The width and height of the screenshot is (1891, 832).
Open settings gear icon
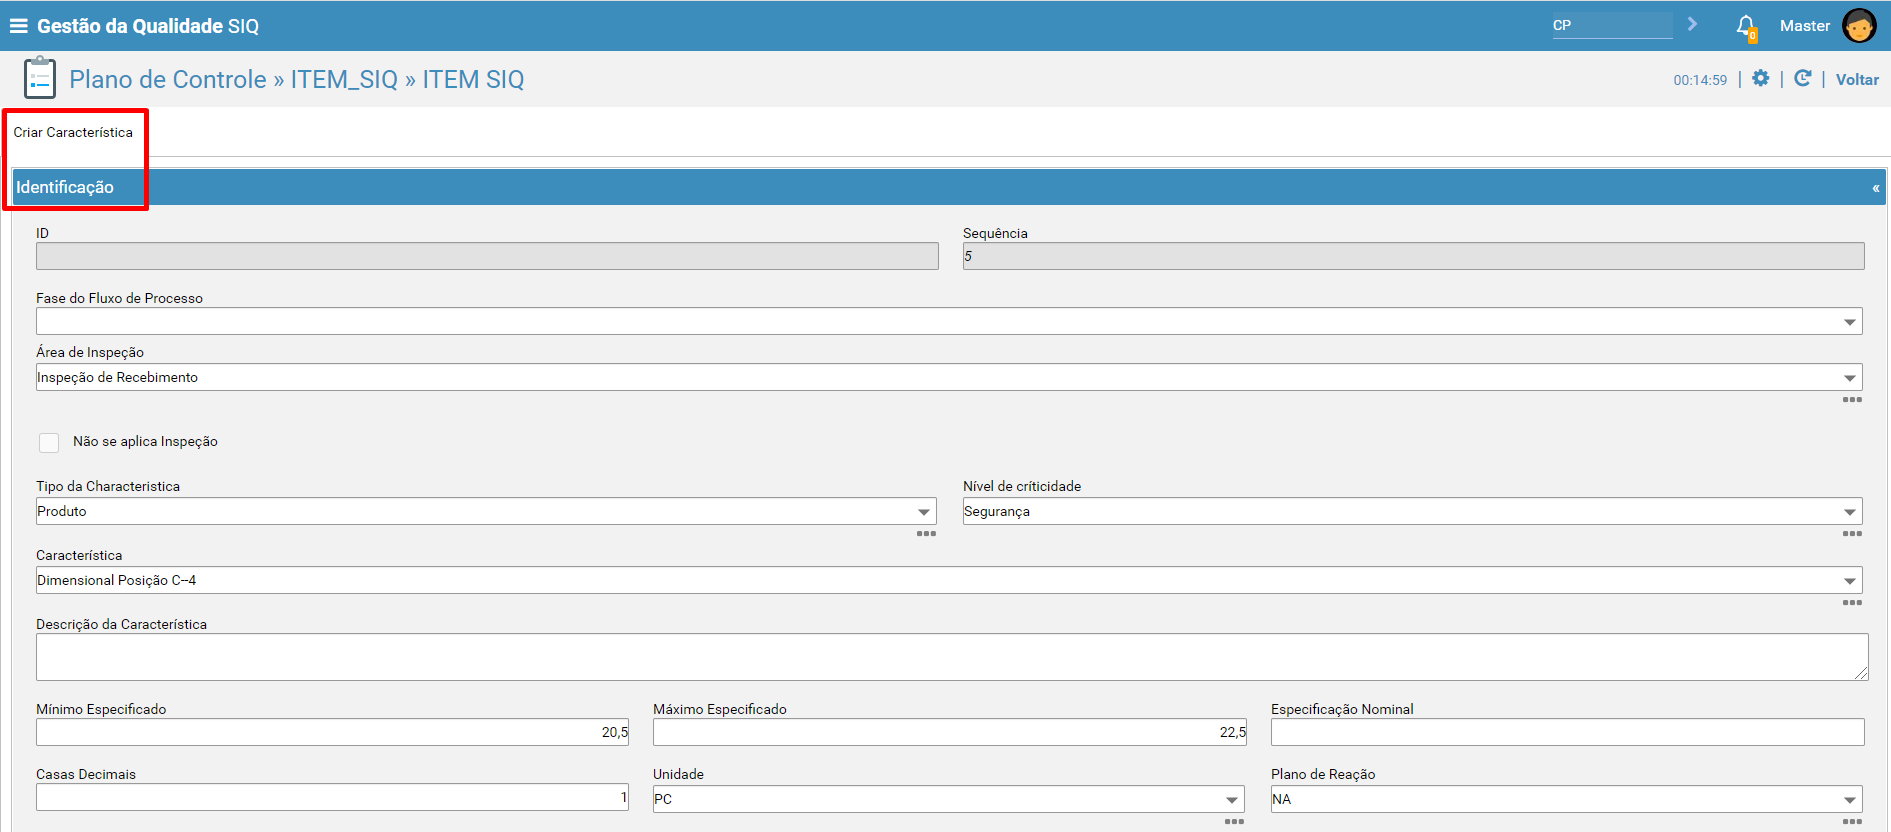1761,79
